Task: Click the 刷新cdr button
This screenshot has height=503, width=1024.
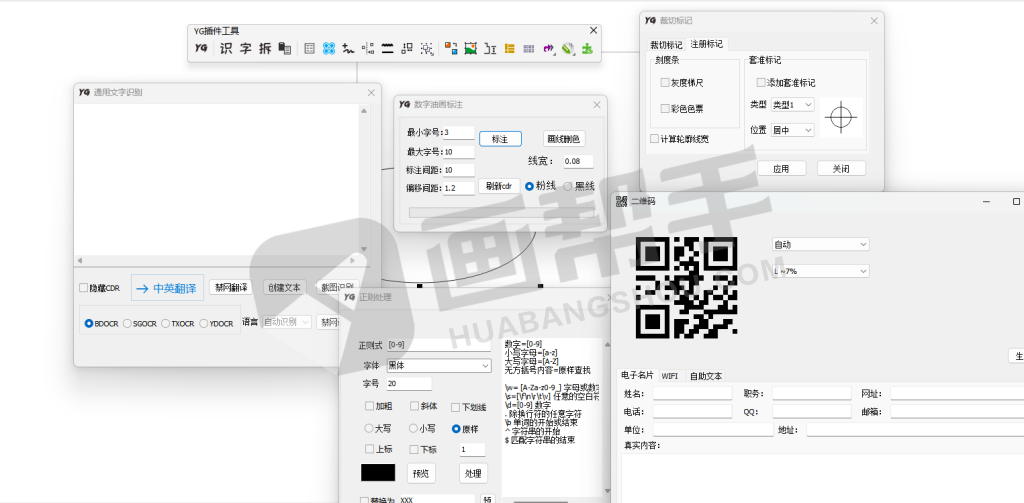Action: click(500, 186)
